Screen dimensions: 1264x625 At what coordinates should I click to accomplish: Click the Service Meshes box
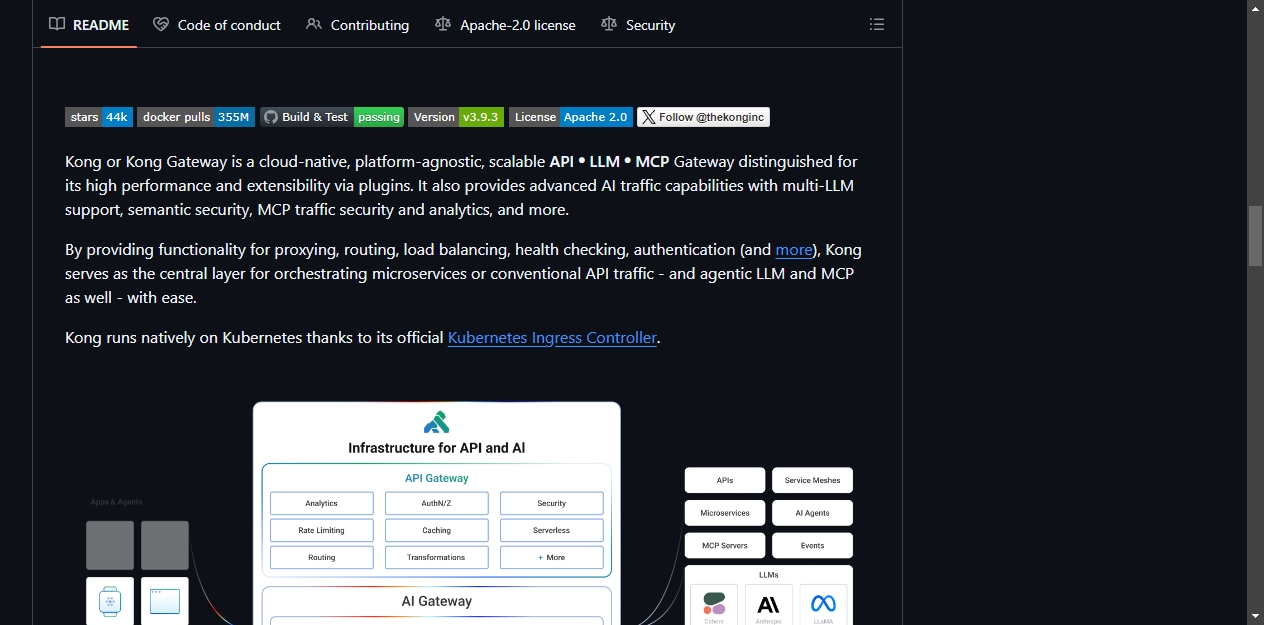coord(813,480)
